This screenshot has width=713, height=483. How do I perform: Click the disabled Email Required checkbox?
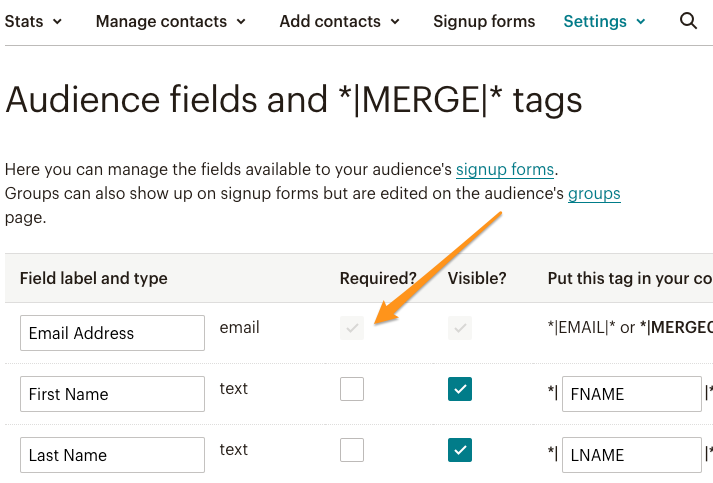352,328
